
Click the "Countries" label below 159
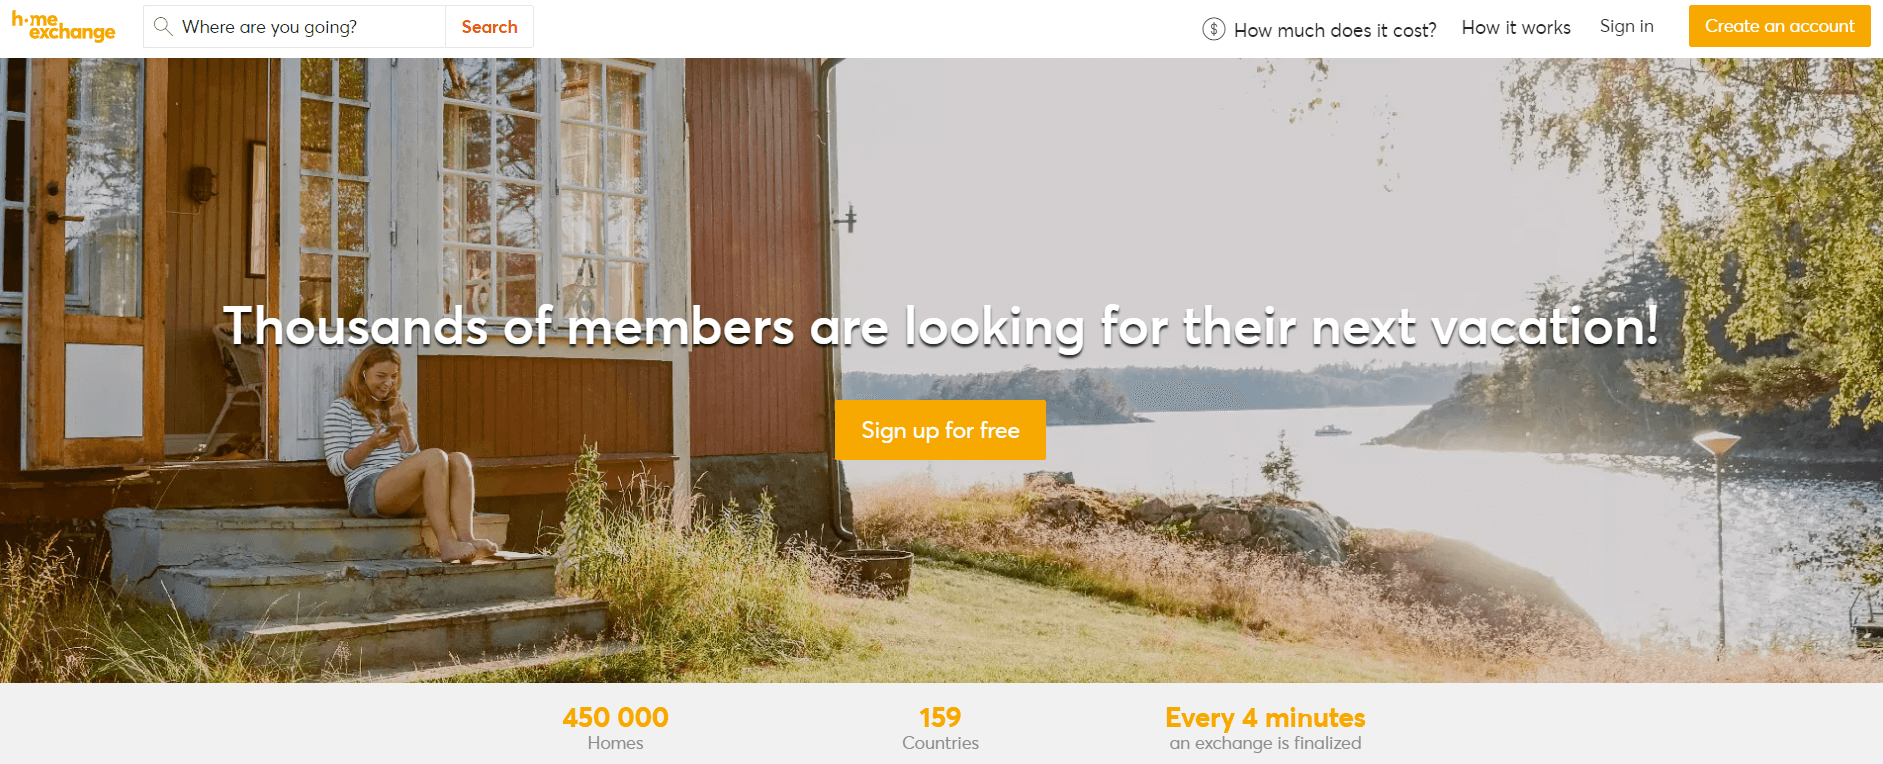click(940, 743)
